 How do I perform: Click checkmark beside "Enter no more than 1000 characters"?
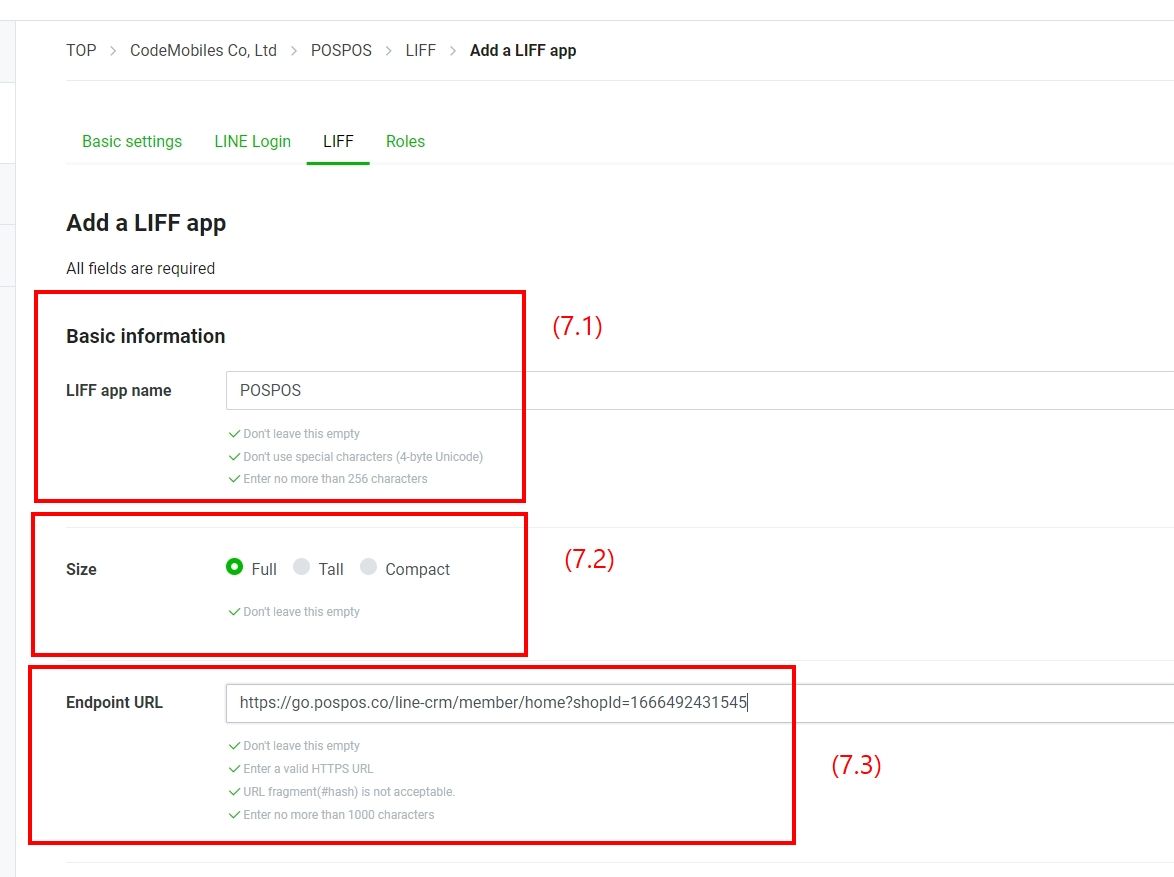[x=234, y=815]
